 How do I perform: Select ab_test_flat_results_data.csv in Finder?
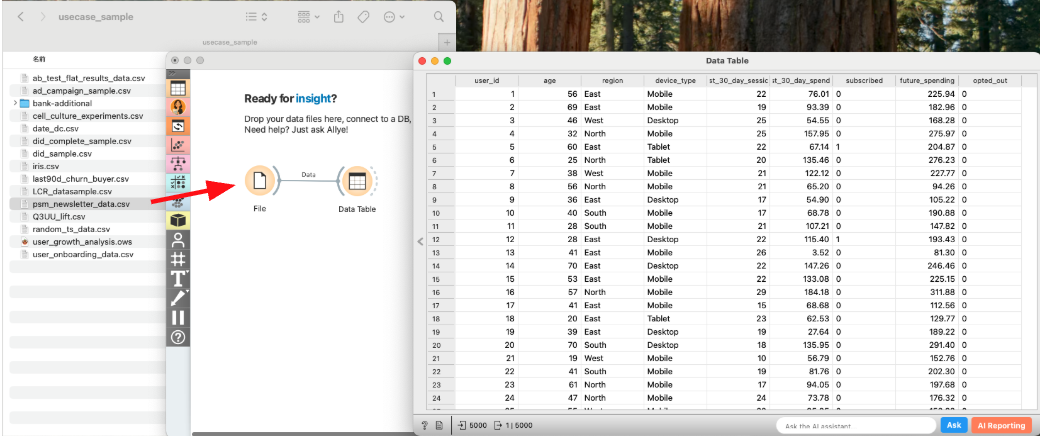click(x=88, y=78)
